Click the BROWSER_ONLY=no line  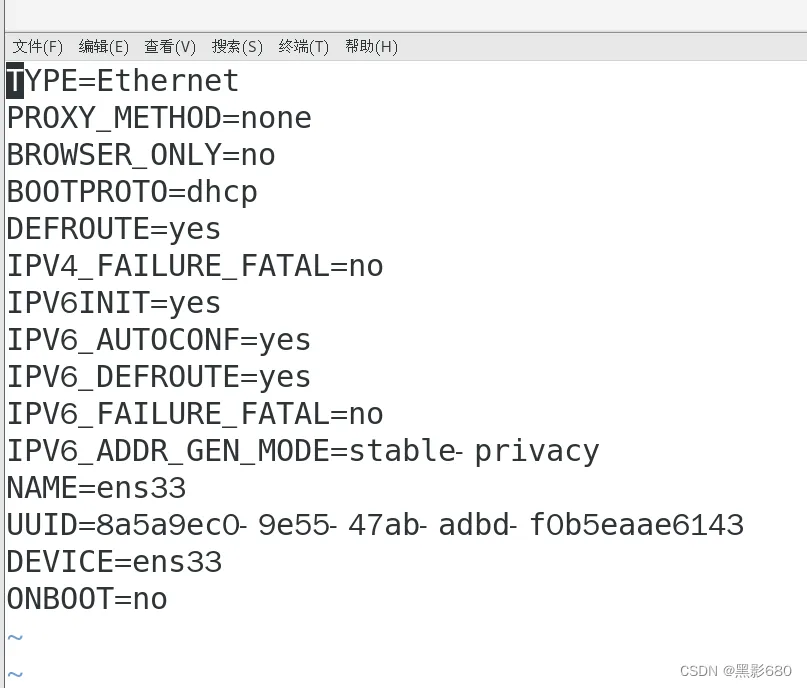[141, 155]
